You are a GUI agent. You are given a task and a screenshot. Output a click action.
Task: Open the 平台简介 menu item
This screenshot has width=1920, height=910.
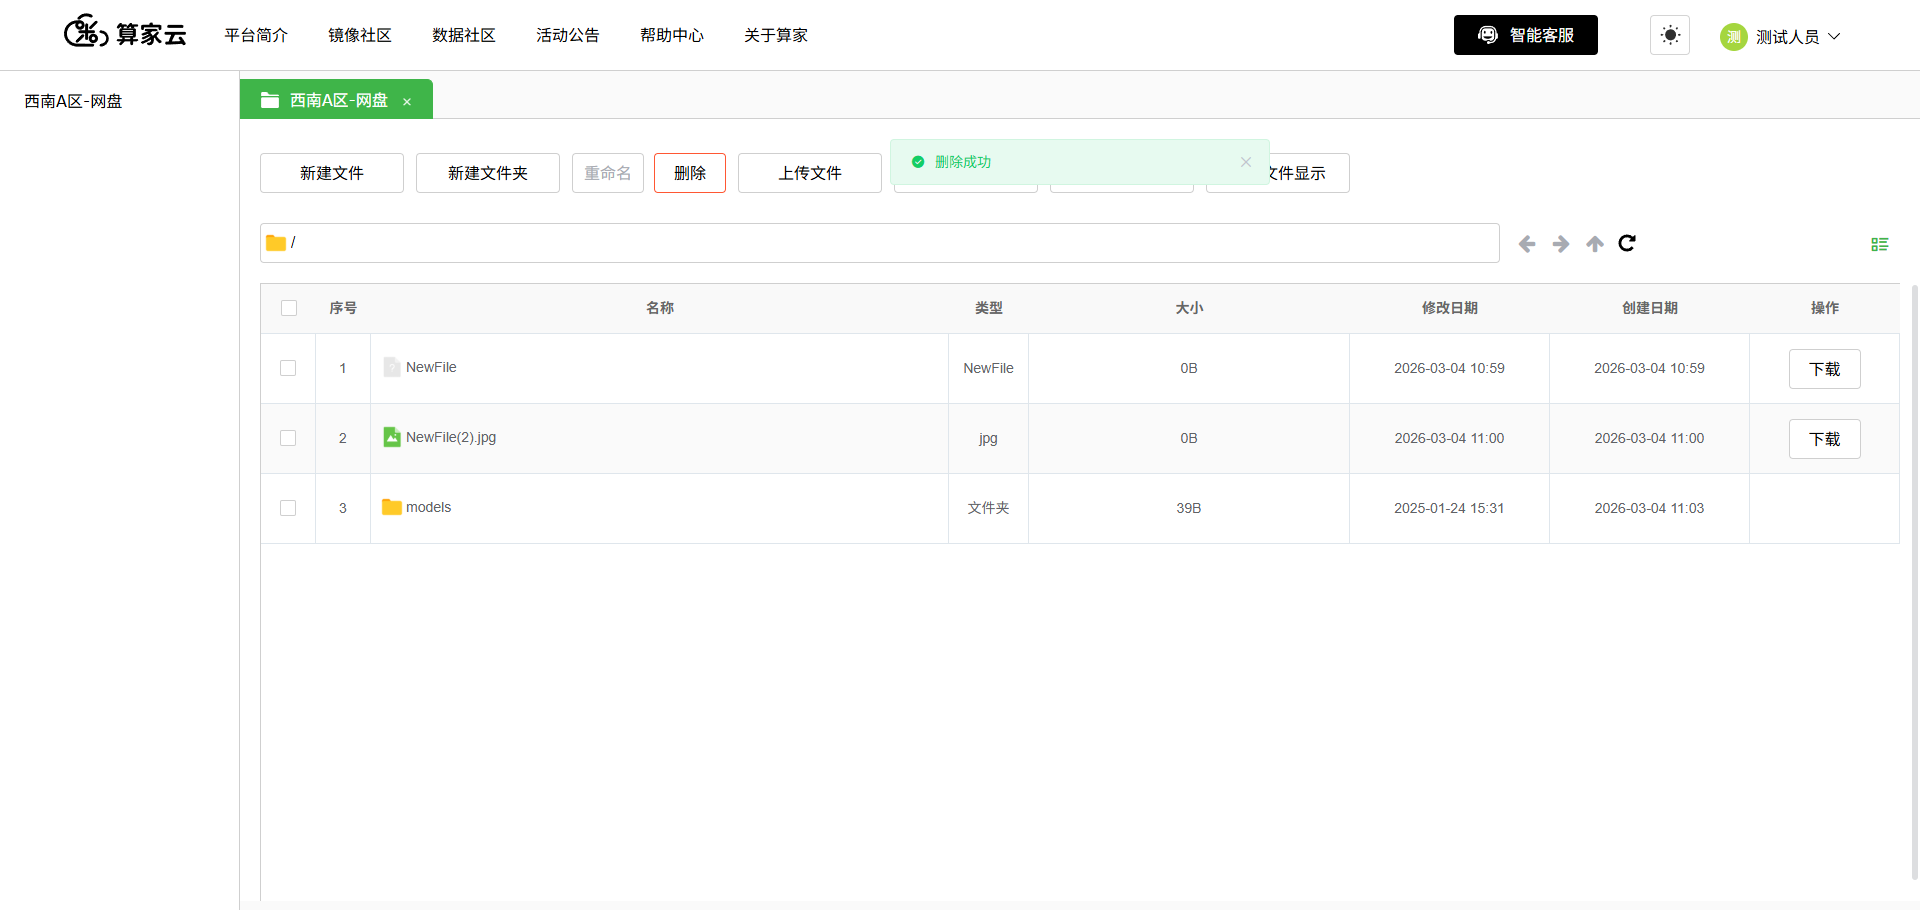(256, 35)
